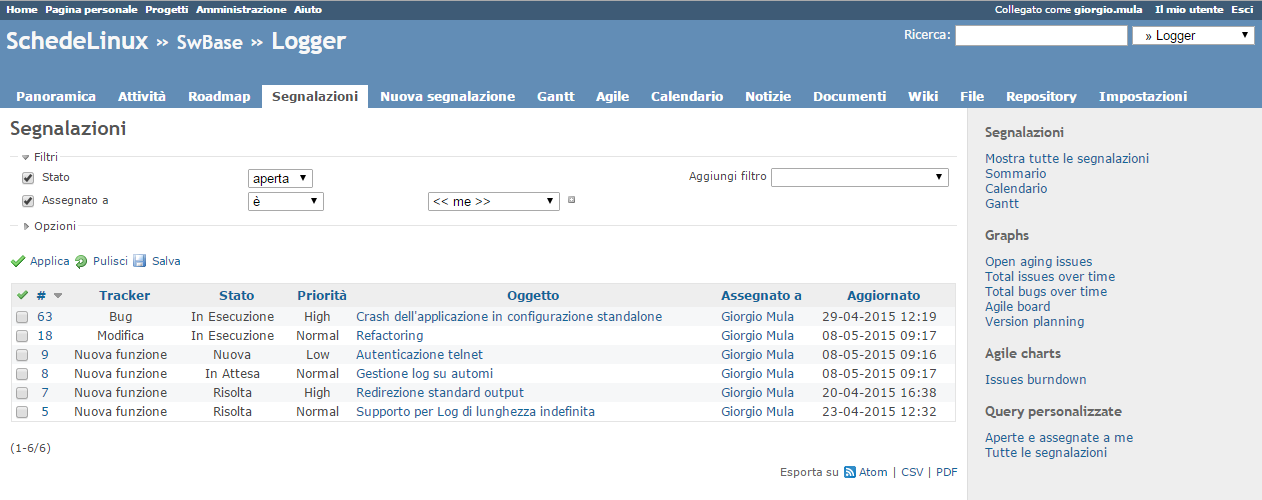Click the green Applica checkmark icon

click(18, 261)
